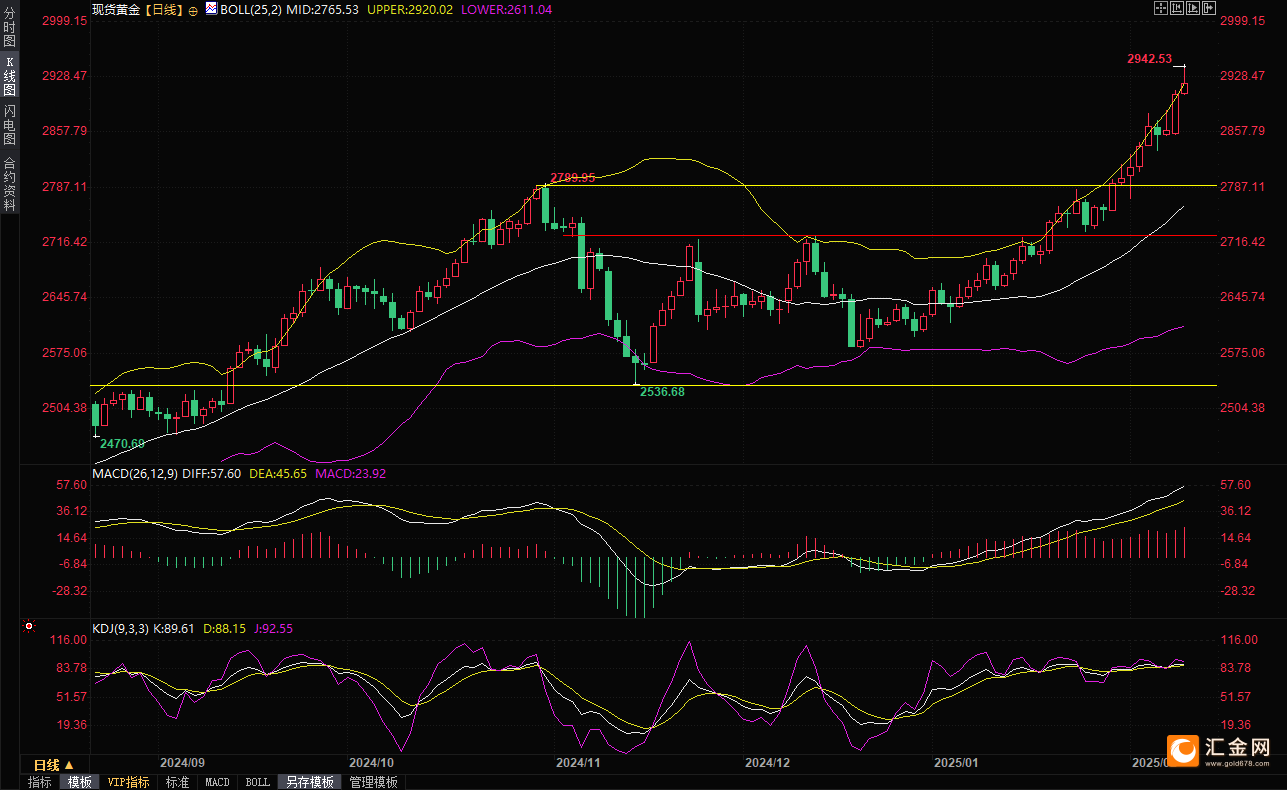Click the 2470.68 low price label

122,443
